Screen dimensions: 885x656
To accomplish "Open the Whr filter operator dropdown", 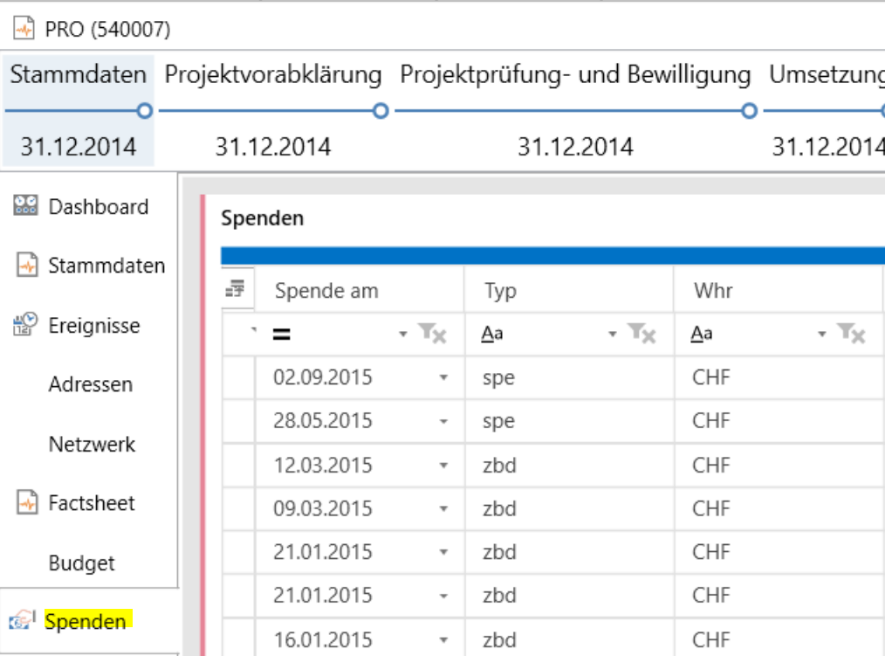I will 822,335.
